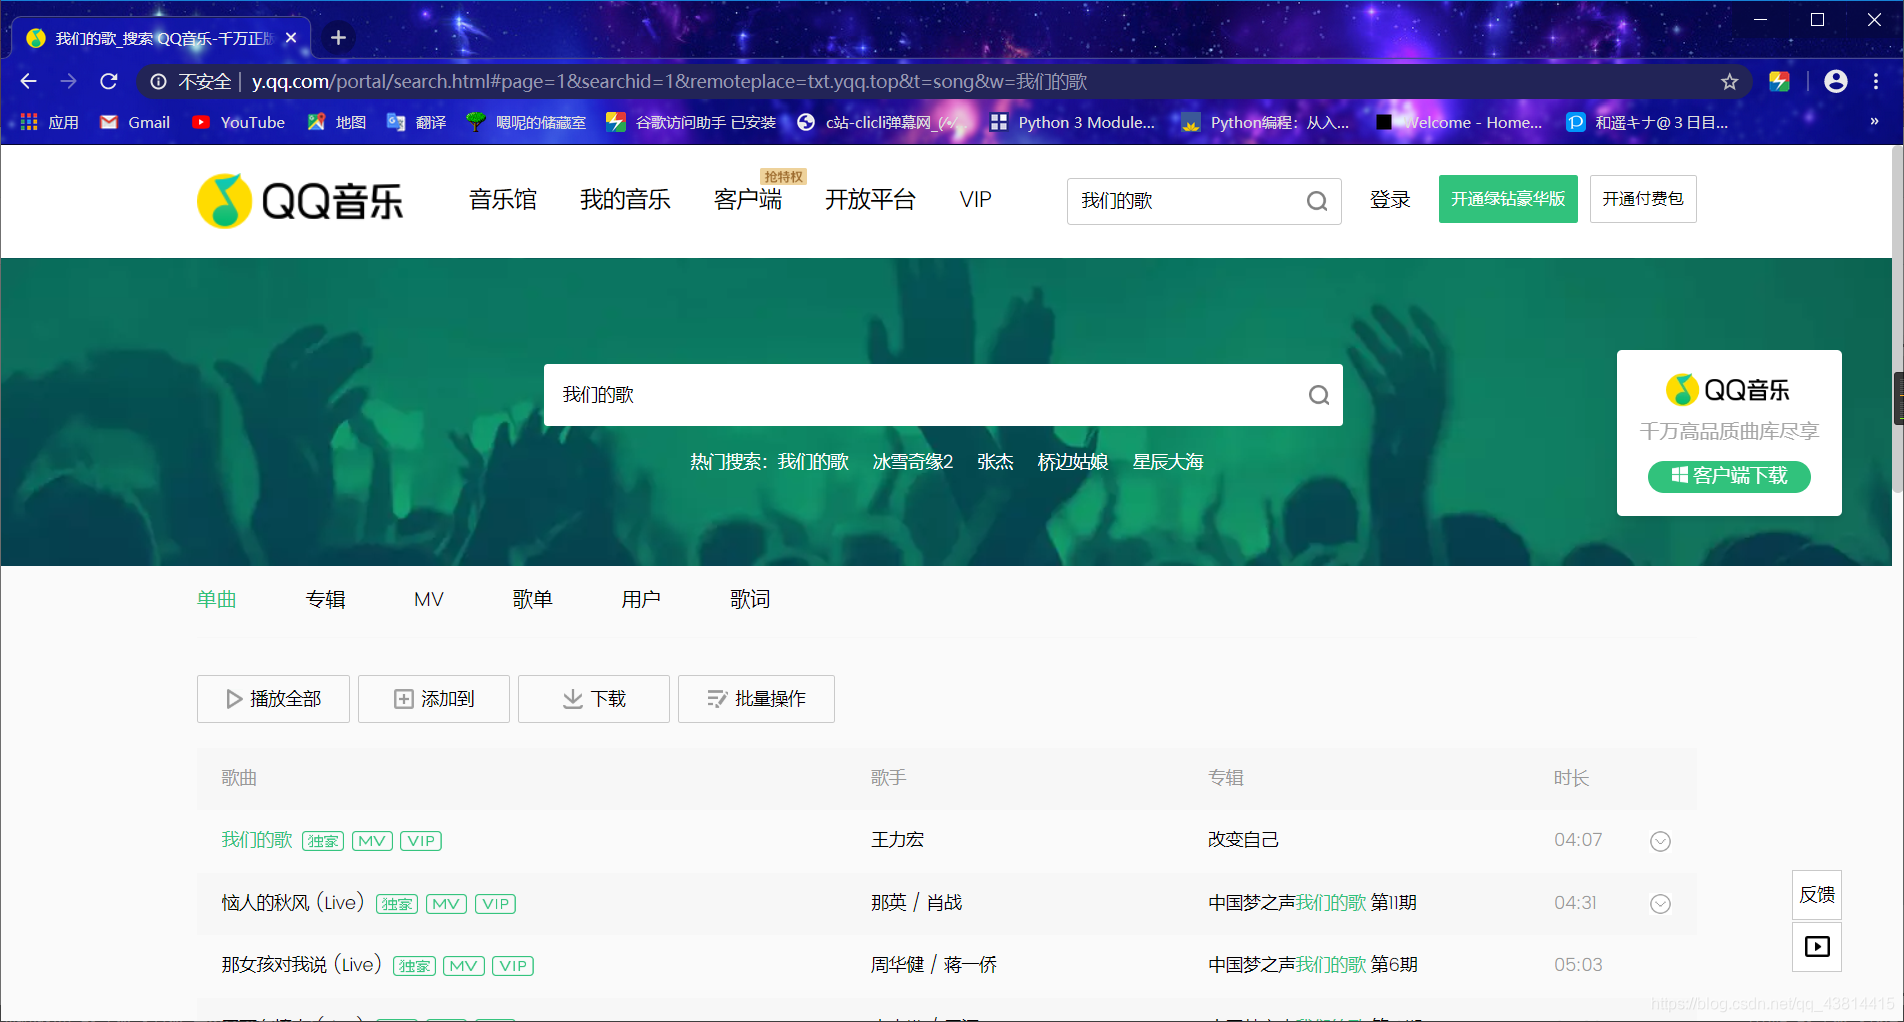Click the 反馈 feedback button

[x=1817, y=895]
